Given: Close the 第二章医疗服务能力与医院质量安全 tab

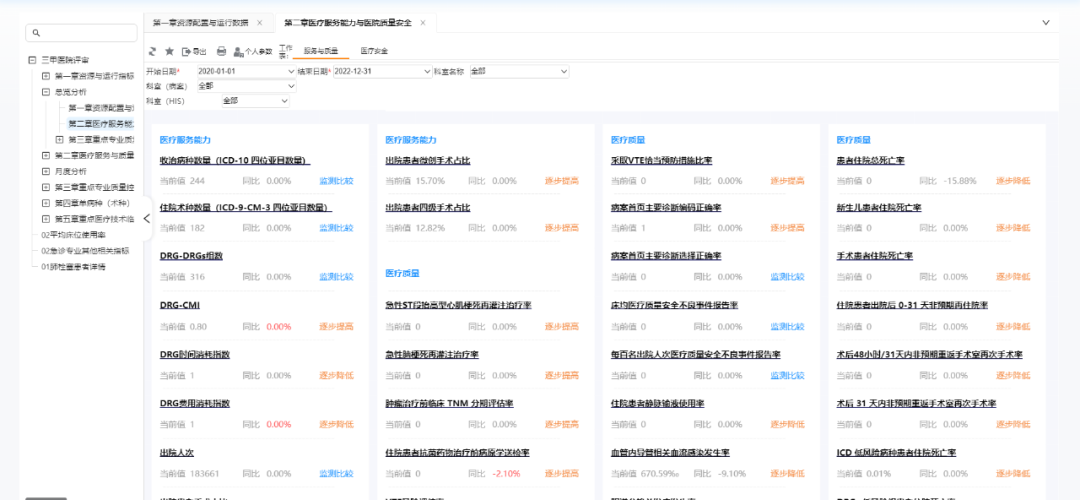Looking at the screenshot, I should coord(423,23).
